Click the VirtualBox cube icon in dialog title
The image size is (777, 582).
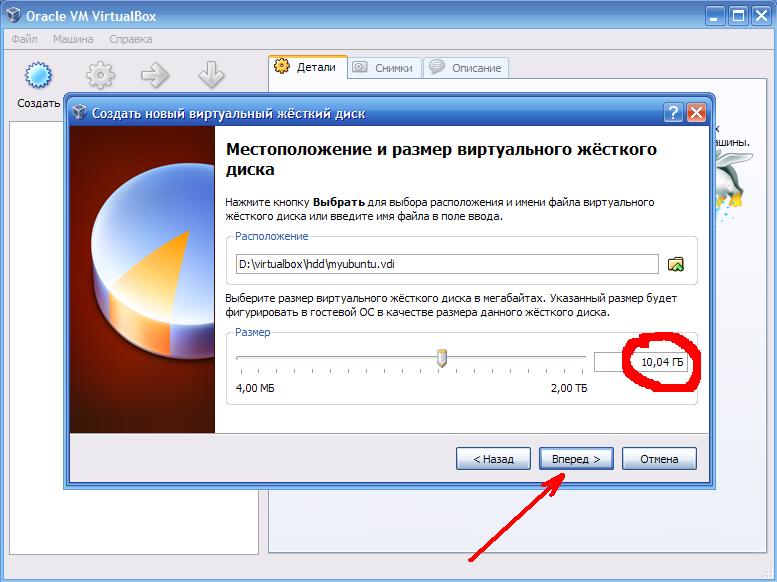80,113
